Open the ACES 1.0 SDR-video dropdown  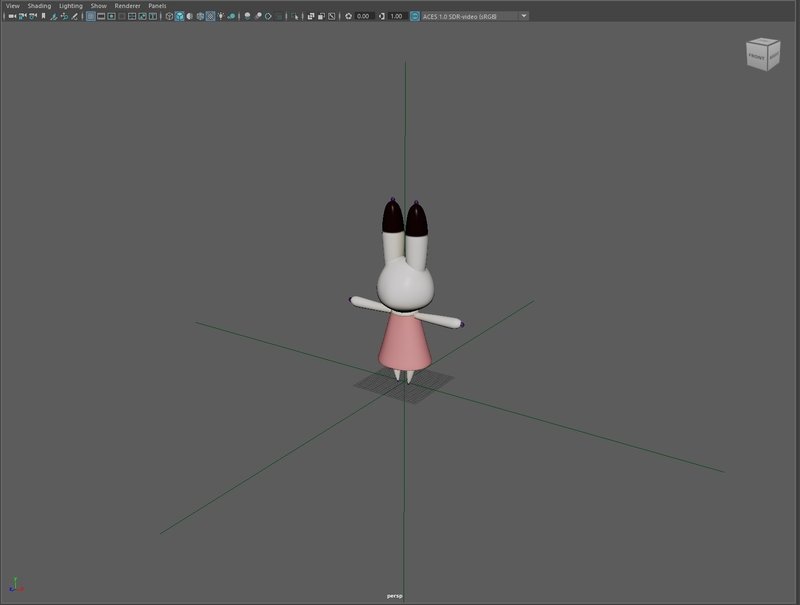click(x=475, y=16)
